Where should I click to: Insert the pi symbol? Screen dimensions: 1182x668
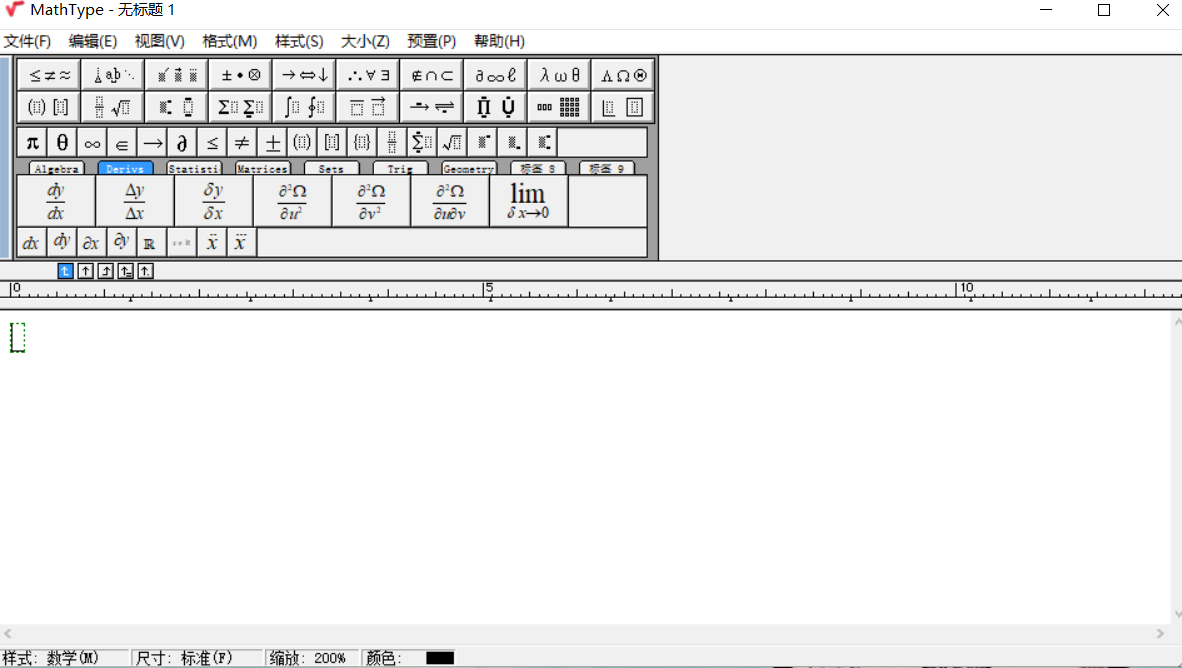(x=32, y=142)
